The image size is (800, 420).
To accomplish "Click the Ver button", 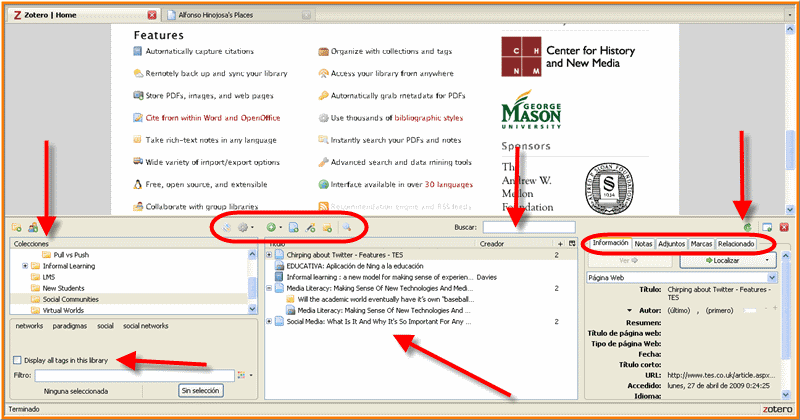I will click(630, 261).
